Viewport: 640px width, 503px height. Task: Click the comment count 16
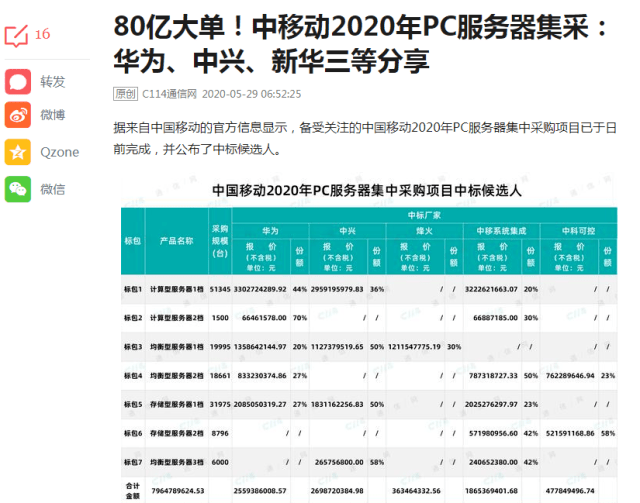pos(42,34)
